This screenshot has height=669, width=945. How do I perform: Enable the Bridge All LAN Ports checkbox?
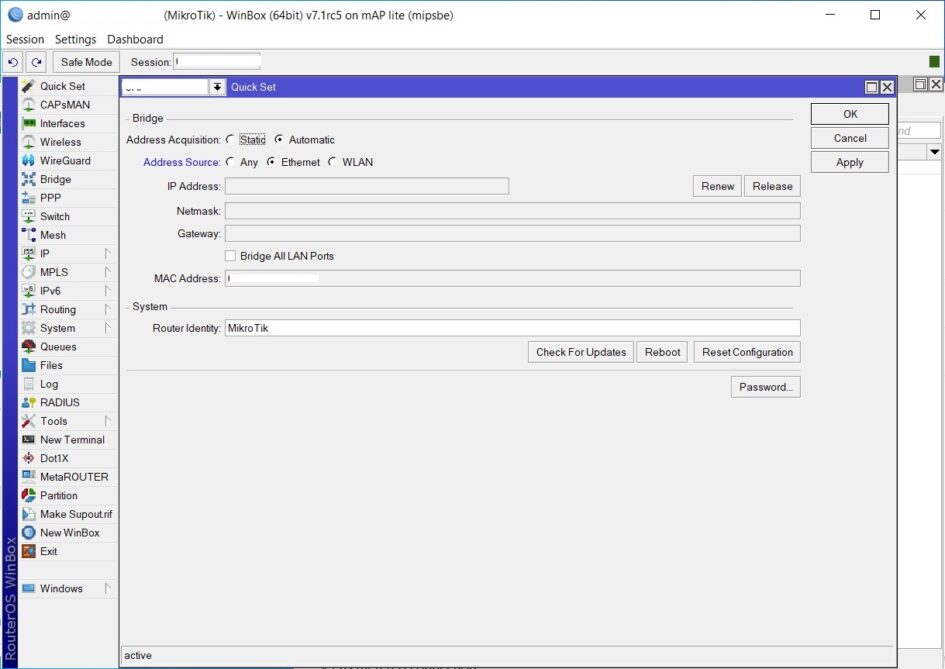pos(228,255)
